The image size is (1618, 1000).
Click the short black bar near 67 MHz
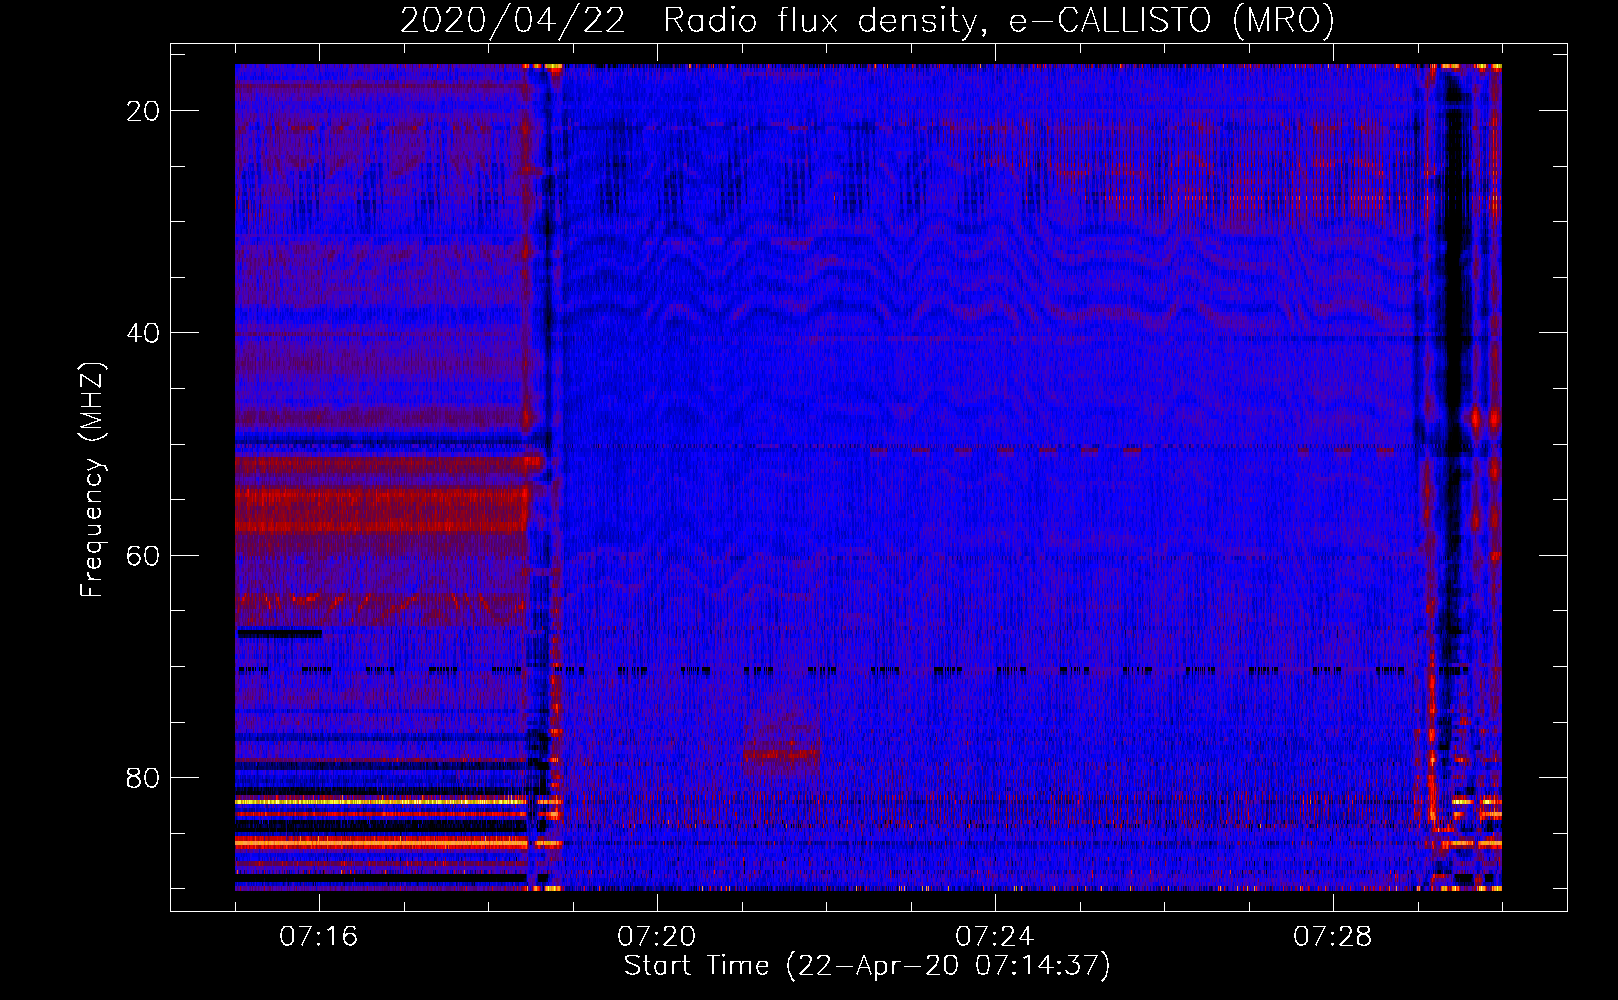coord(279,633)
